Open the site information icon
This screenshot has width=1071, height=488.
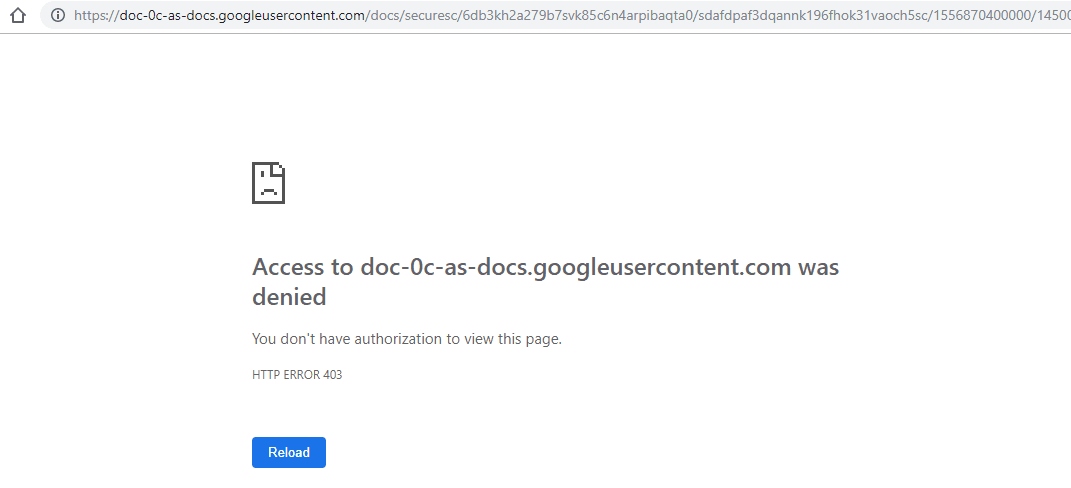[x=57, y=15]
